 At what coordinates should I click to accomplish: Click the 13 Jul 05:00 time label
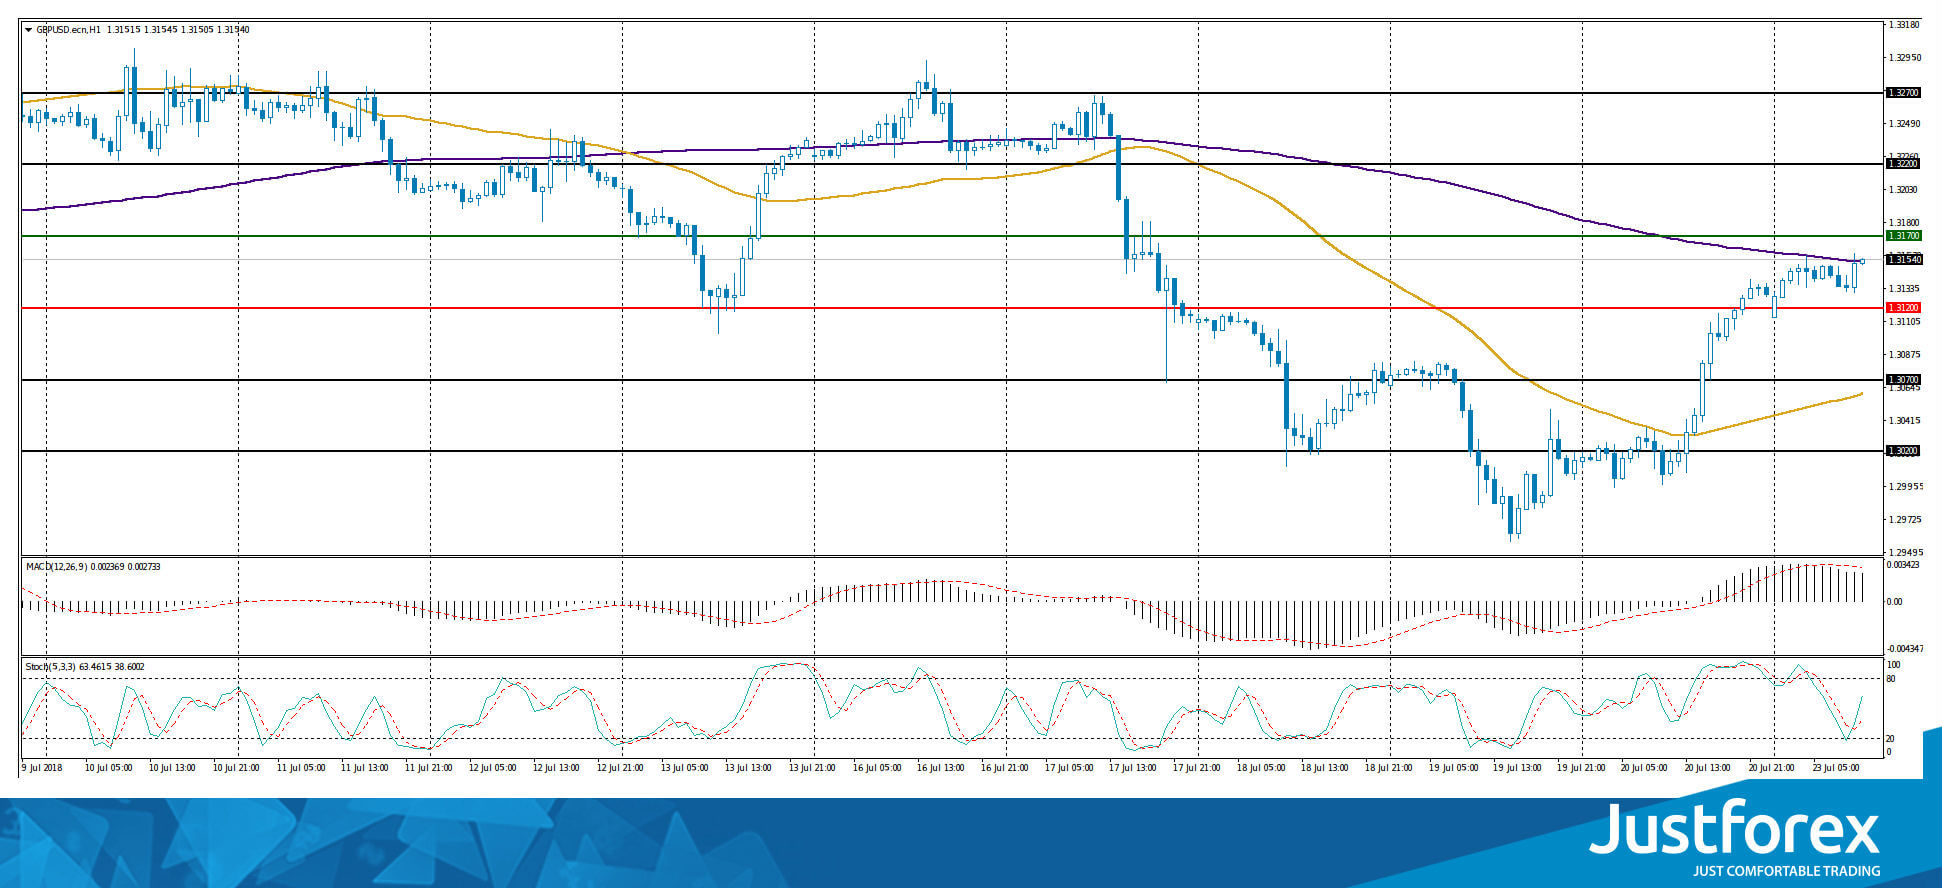(x=685, y=768)
